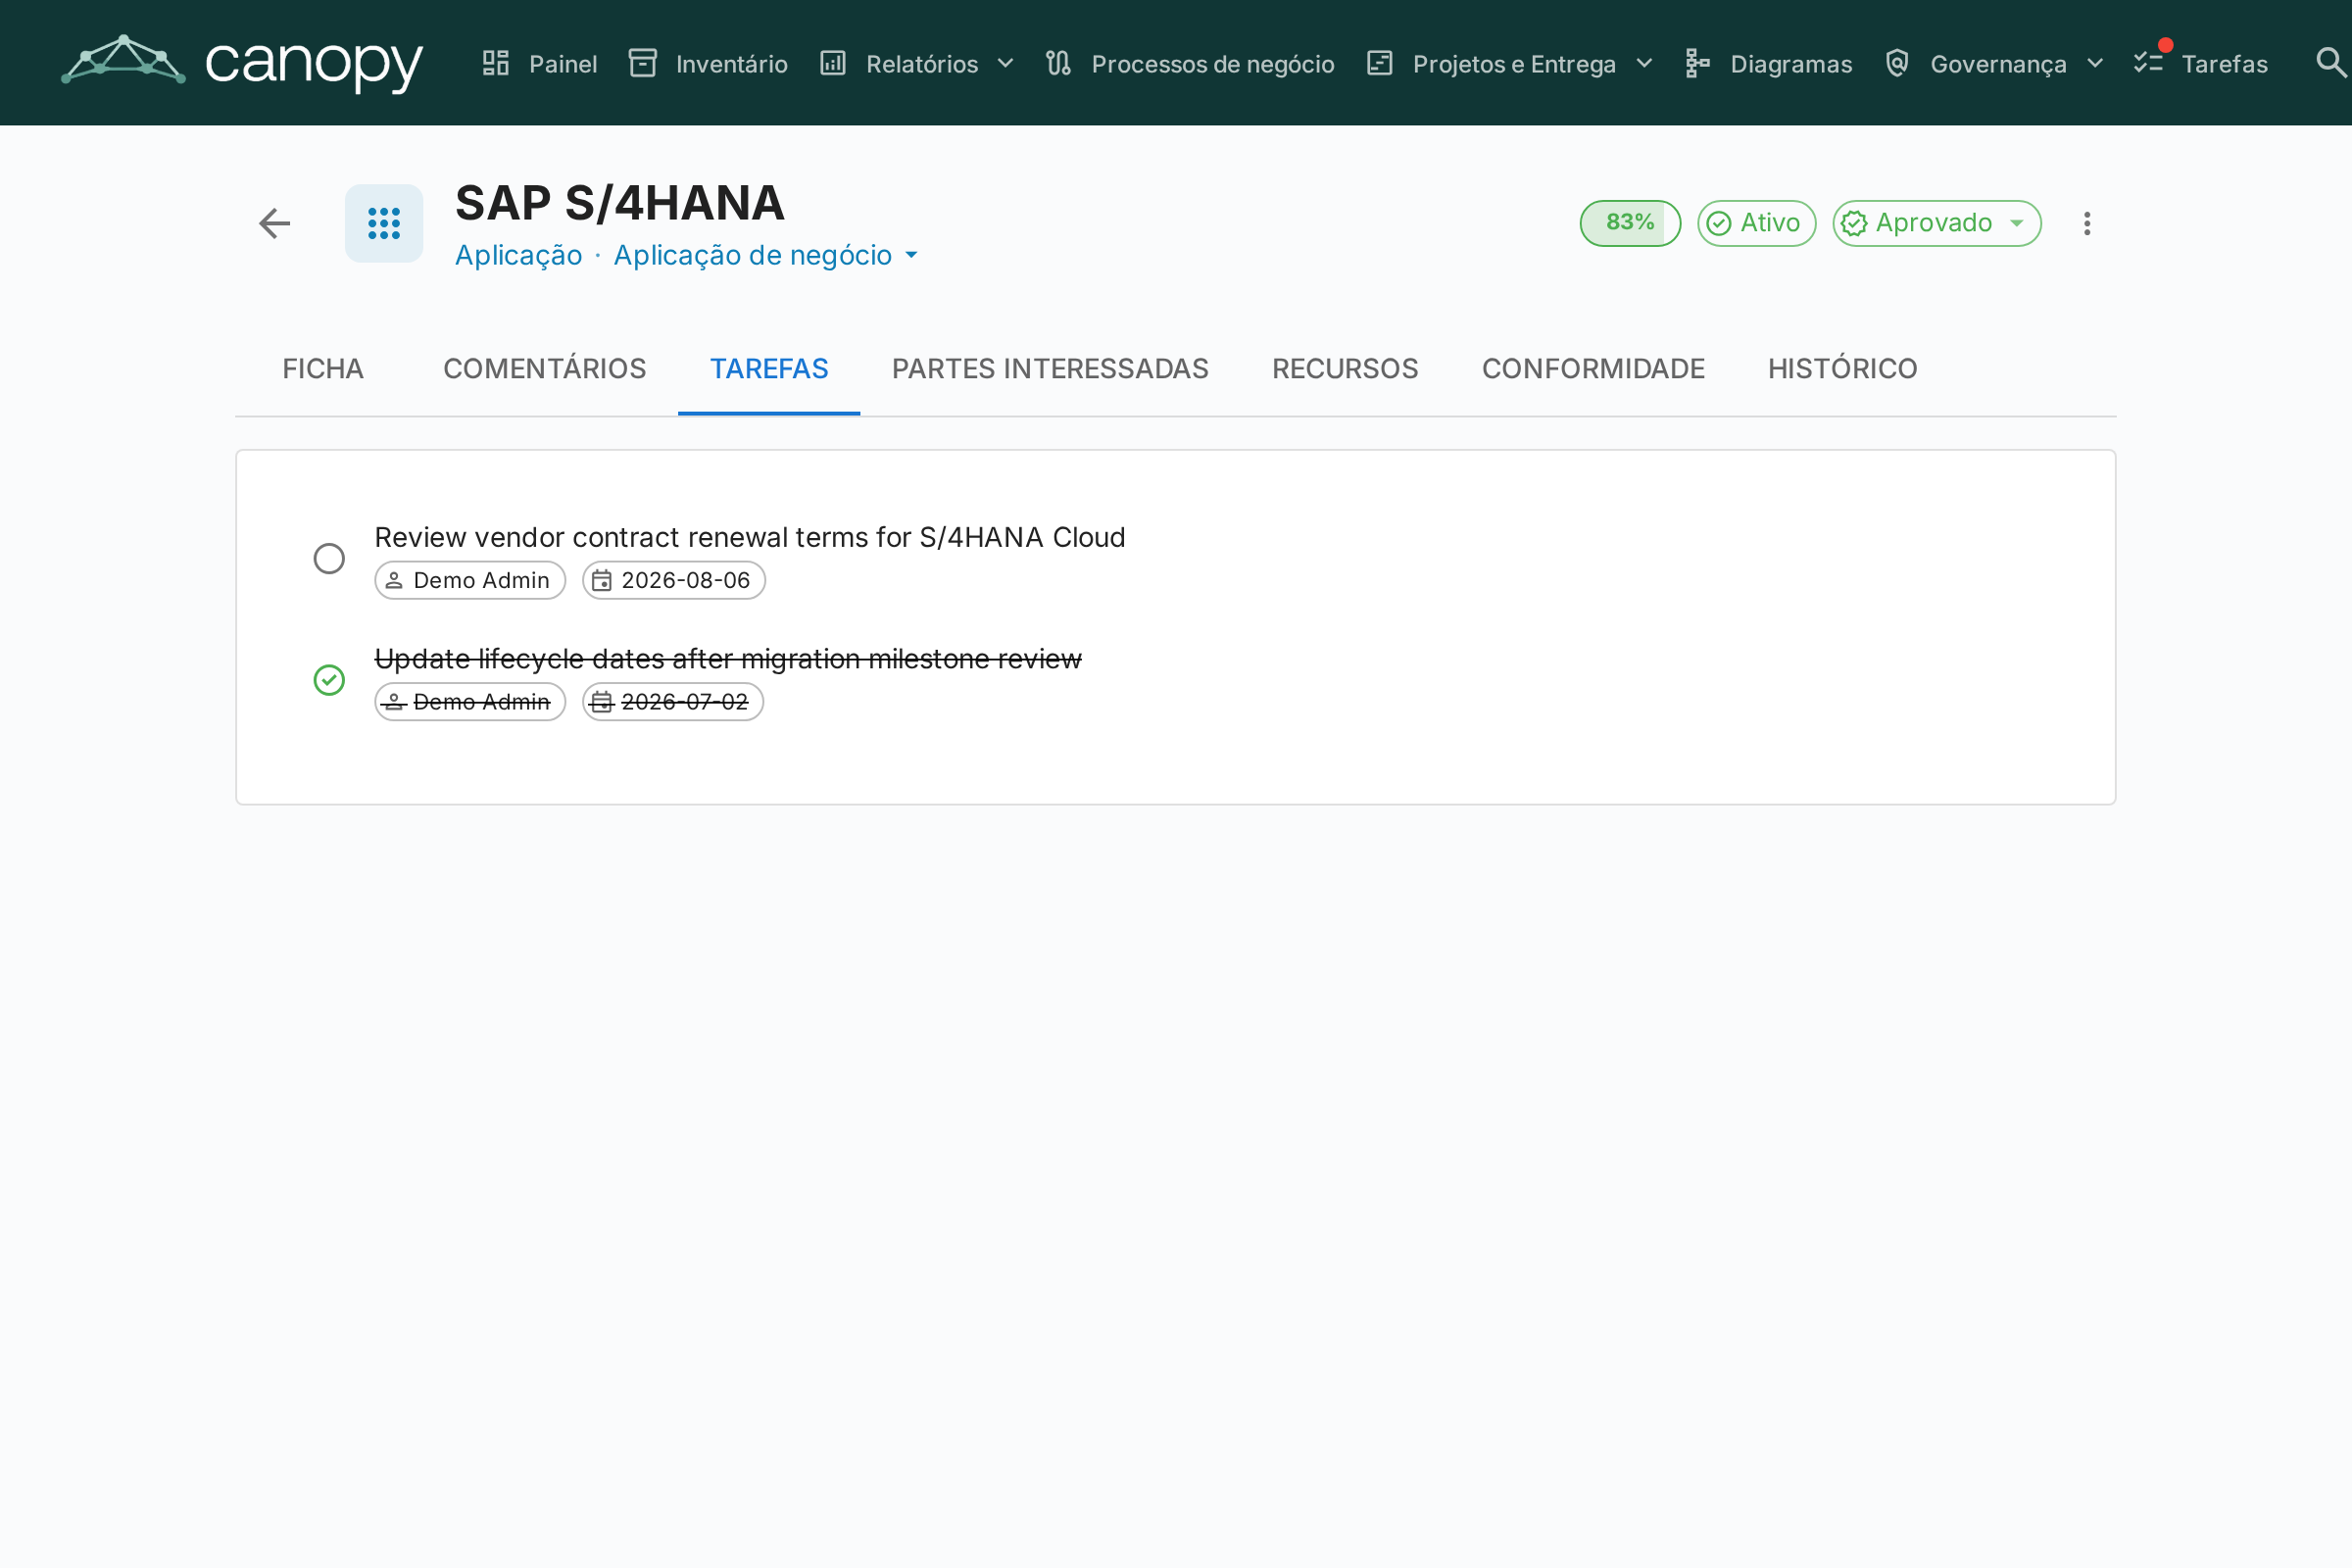This screenshot has width=2352, height=1568.
Task: Select the TAREFAS tab
Action: coord(769,369)
